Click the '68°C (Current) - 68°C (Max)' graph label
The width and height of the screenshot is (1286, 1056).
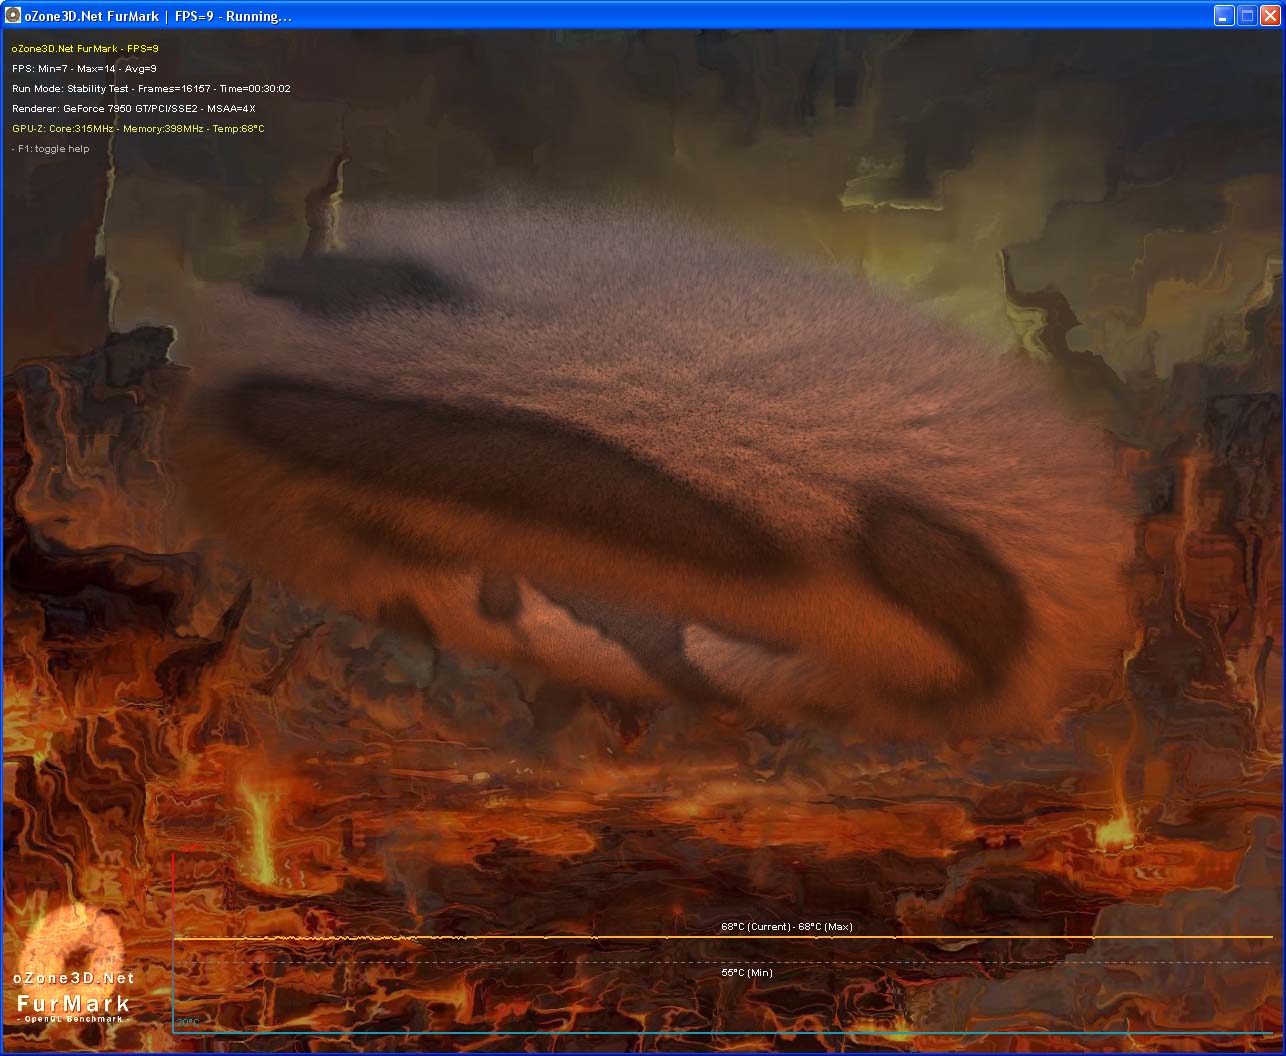click(x=787, y=926)
